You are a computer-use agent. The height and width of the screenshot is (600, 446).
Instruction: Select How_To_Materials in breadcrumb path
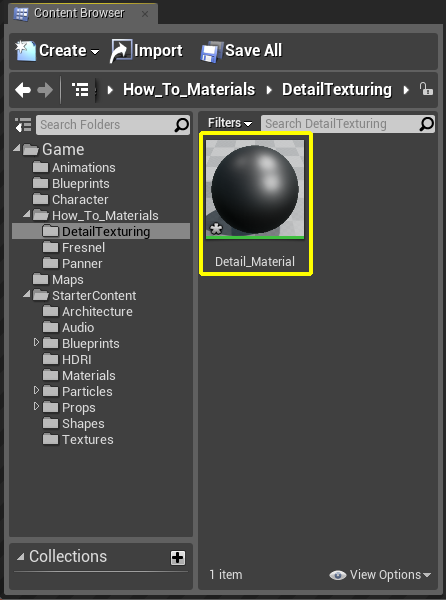point(189,90)
